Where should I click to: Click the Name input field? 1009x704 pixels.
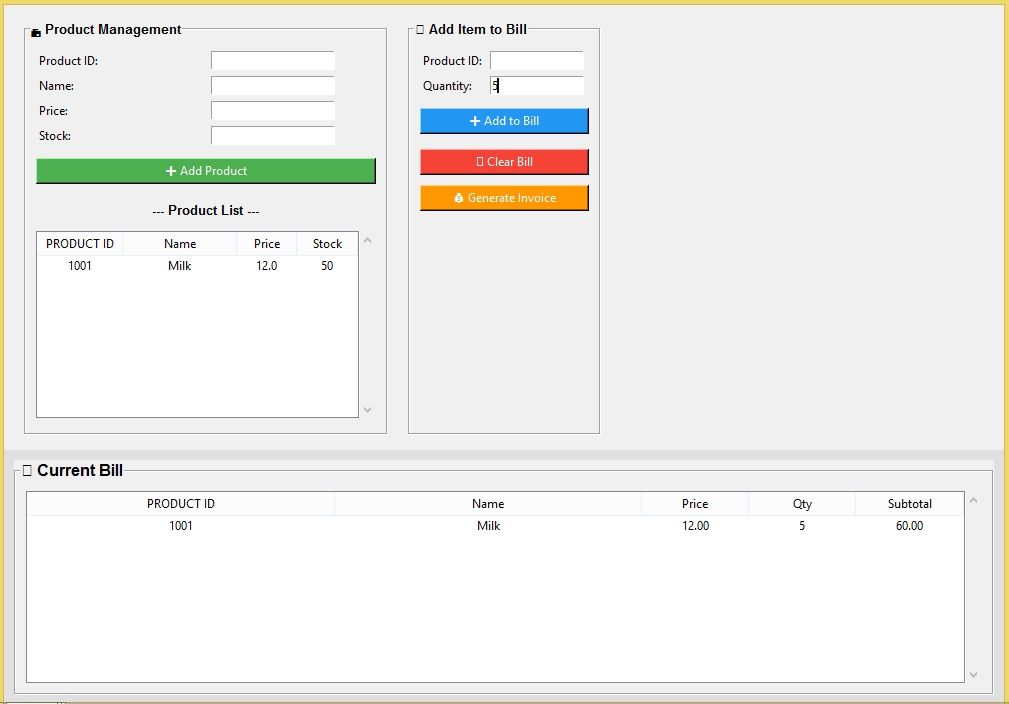(x=272, y=86)
